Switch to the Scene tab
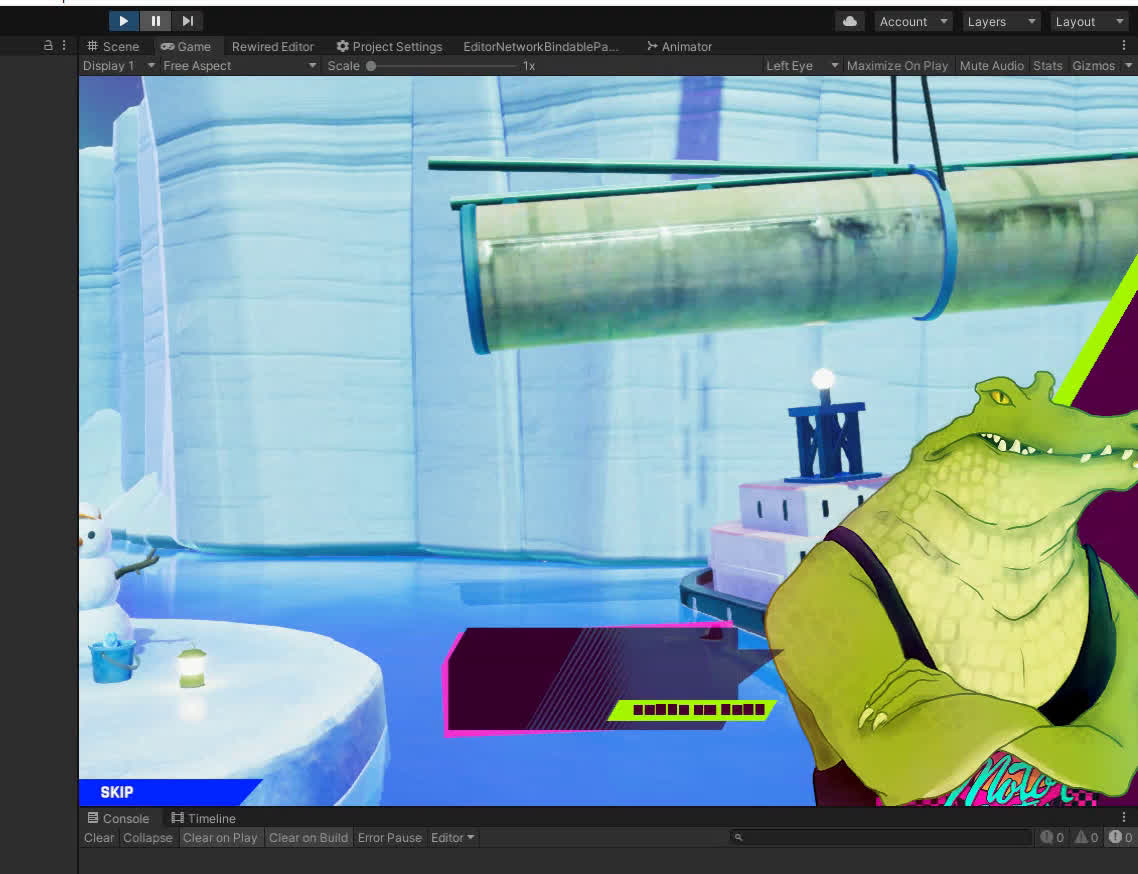 113,47
